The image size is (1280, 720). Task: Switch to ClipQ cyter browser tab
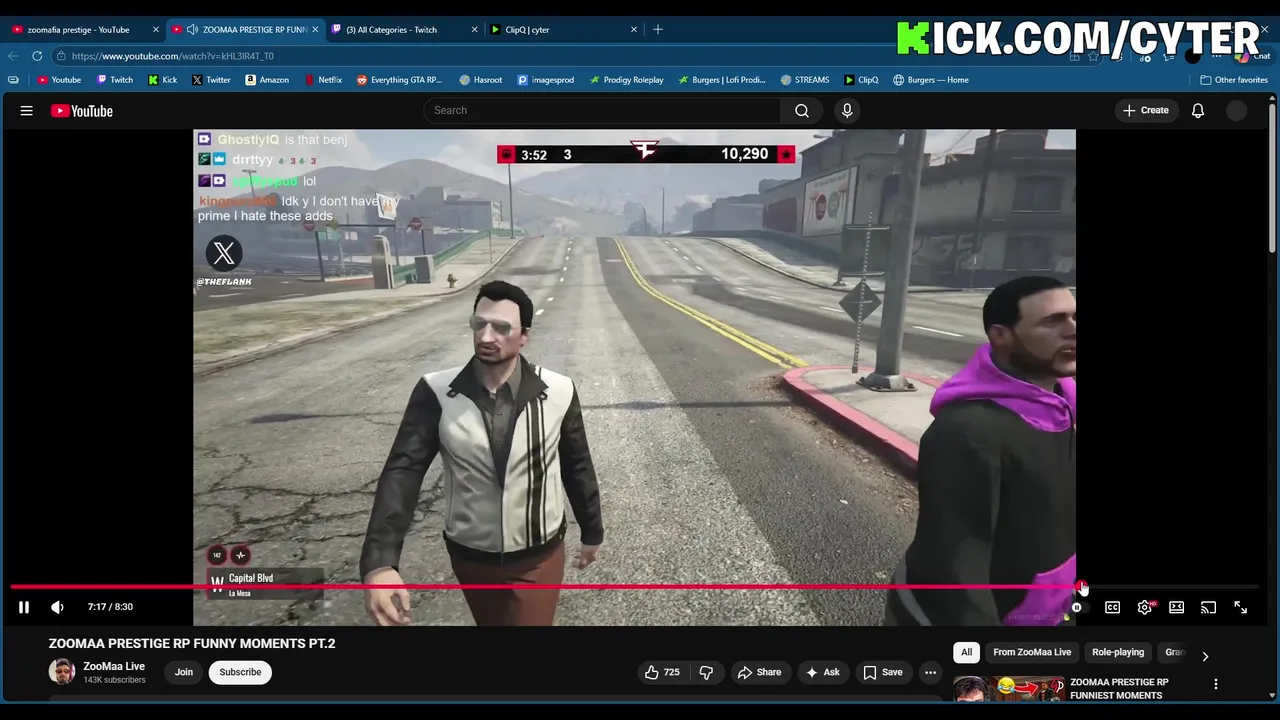pos(563,30)
